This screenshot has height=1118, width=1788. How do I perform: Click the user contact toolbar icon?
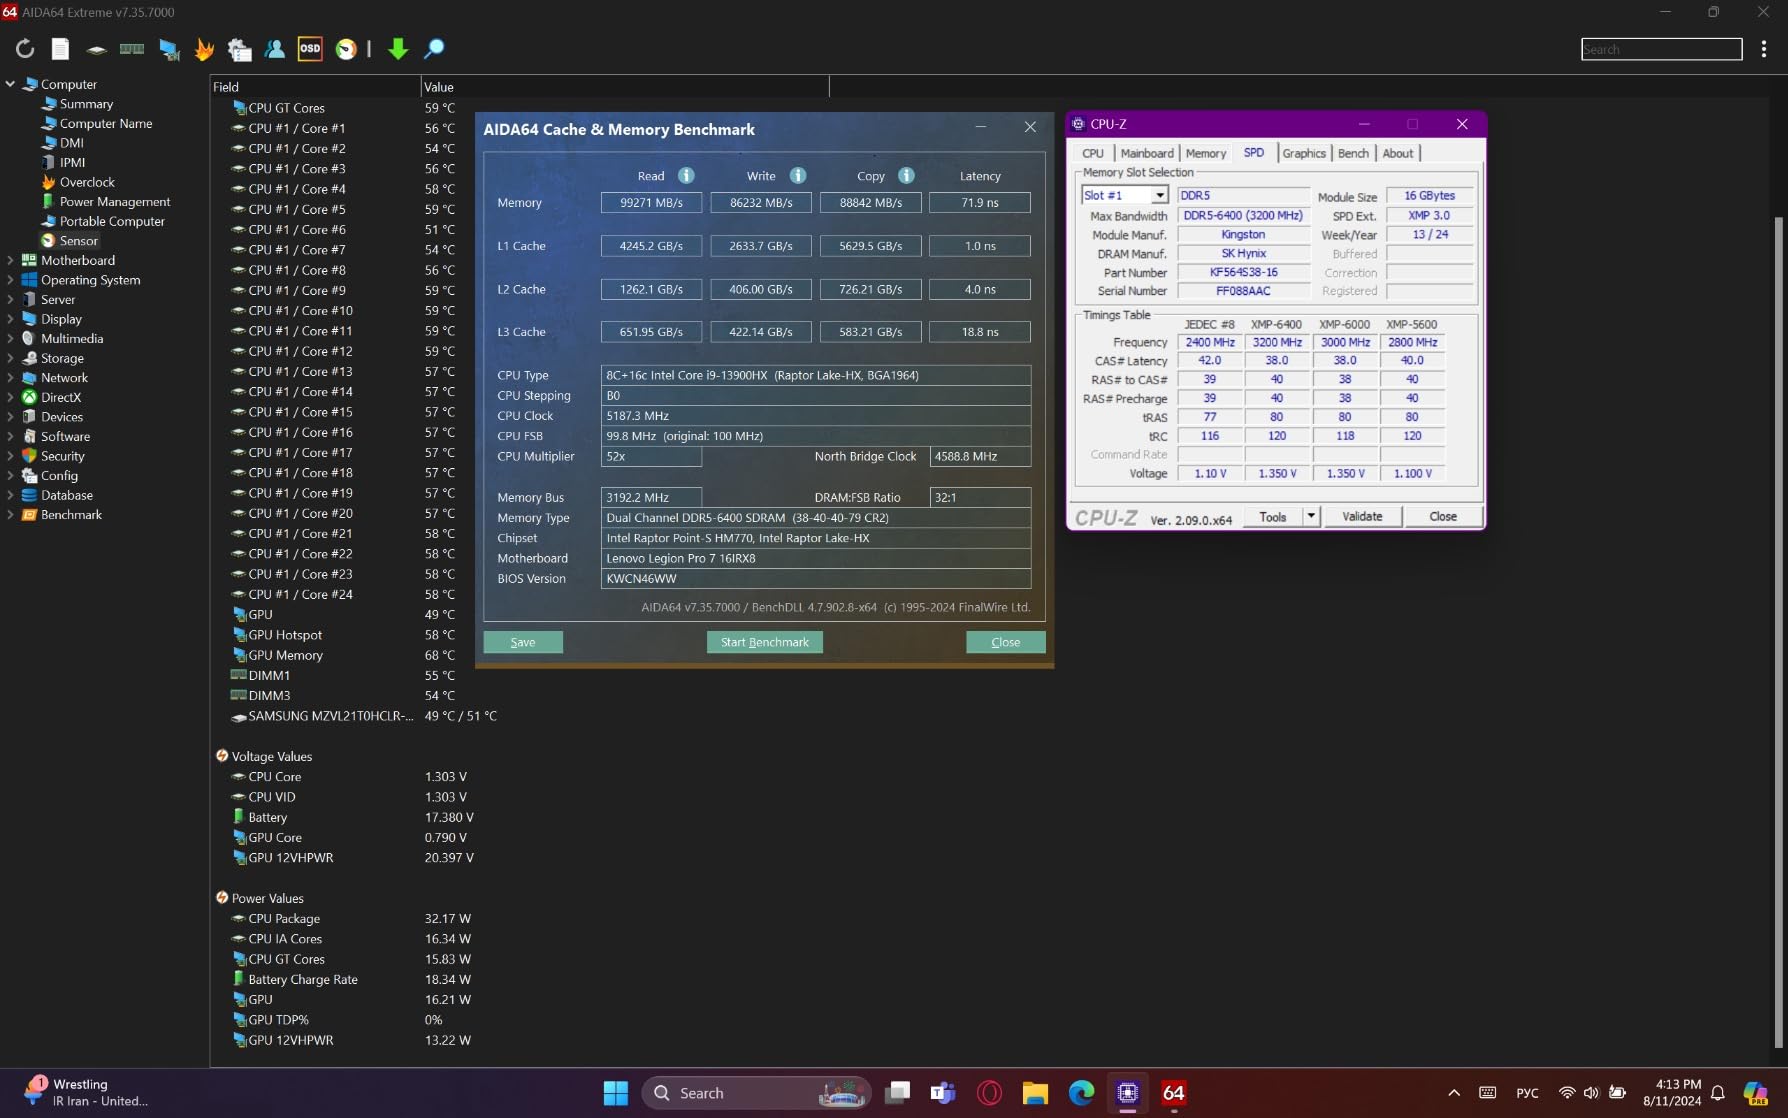pyautogui.click(x=275, y=49)
